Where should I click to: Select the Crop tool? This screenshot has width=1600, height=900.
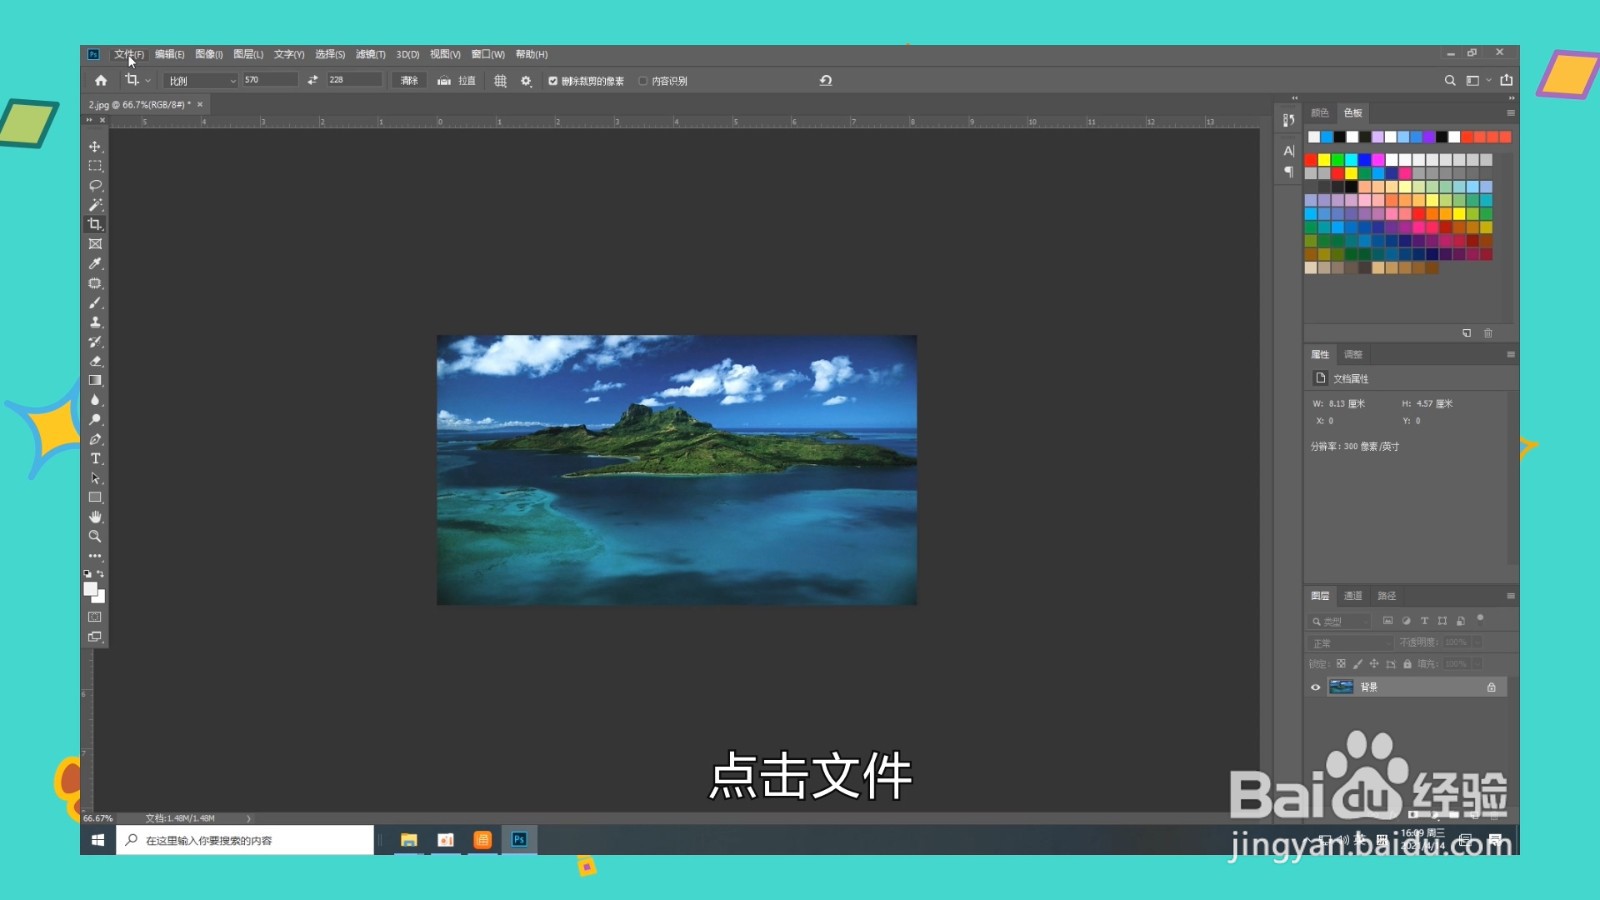click(x=96, y=224)
